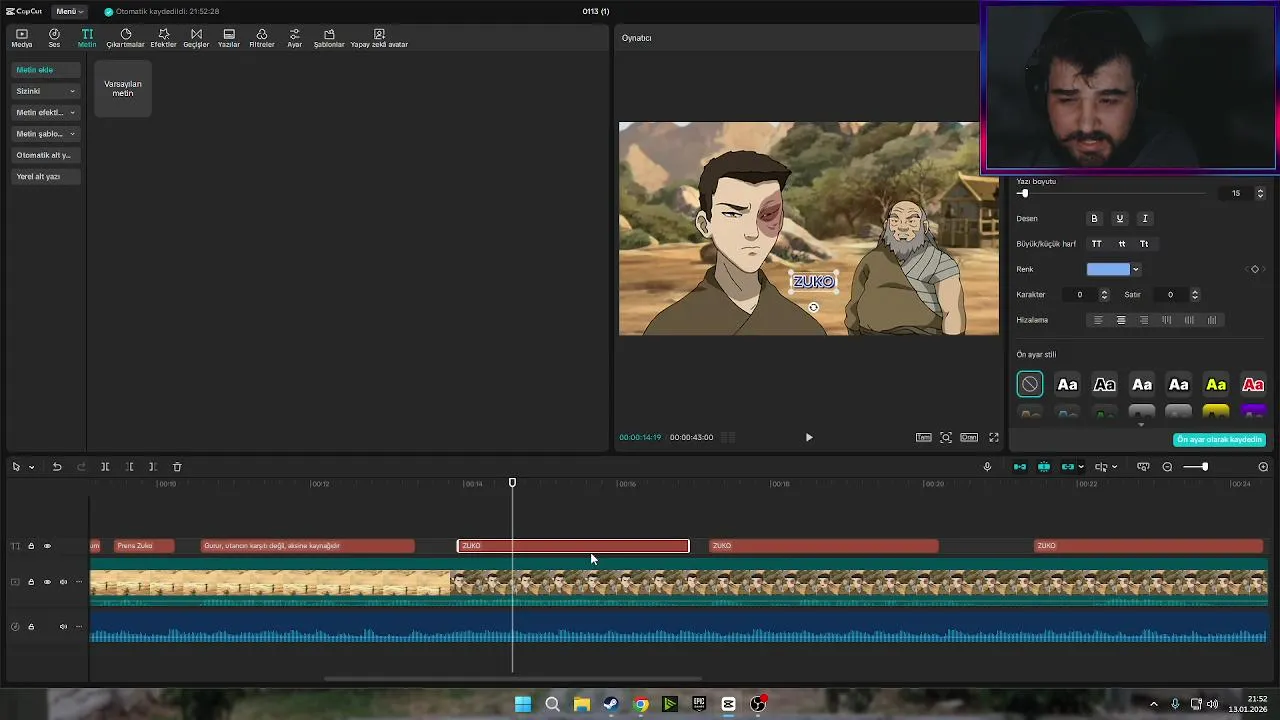This screenshot has height=720, width=1280.
Task: Select the 'no preset' text style
Action: 1029,385
